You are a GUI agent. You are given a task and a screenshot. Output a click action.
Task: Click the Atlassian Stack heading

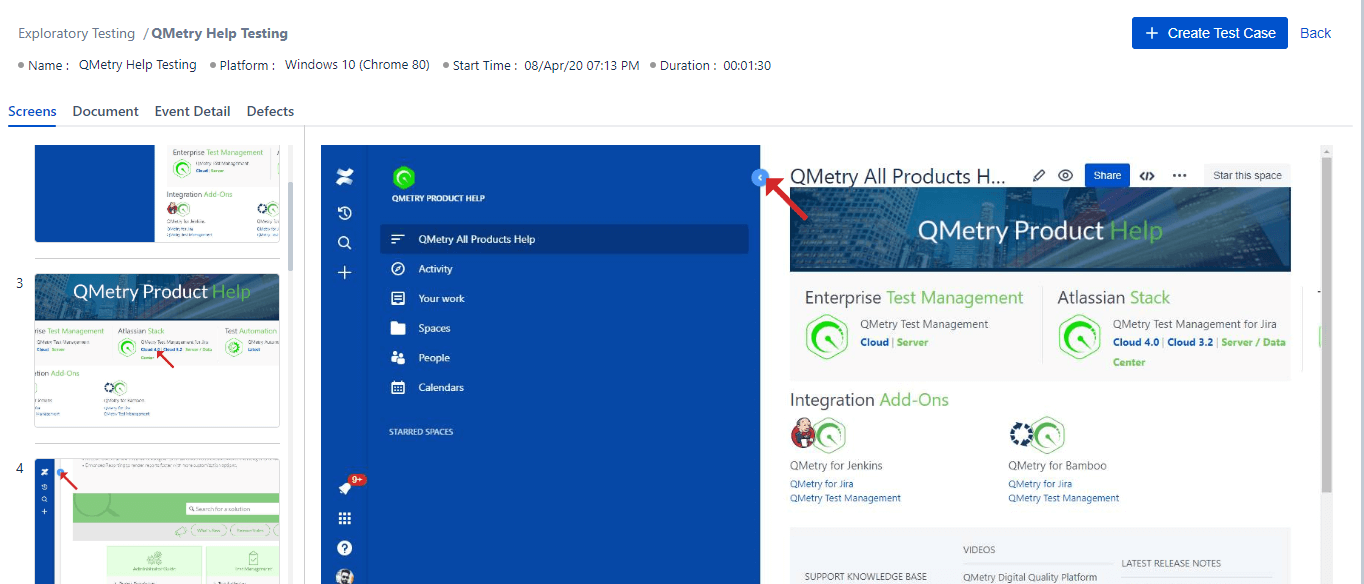click(1114, 298)
